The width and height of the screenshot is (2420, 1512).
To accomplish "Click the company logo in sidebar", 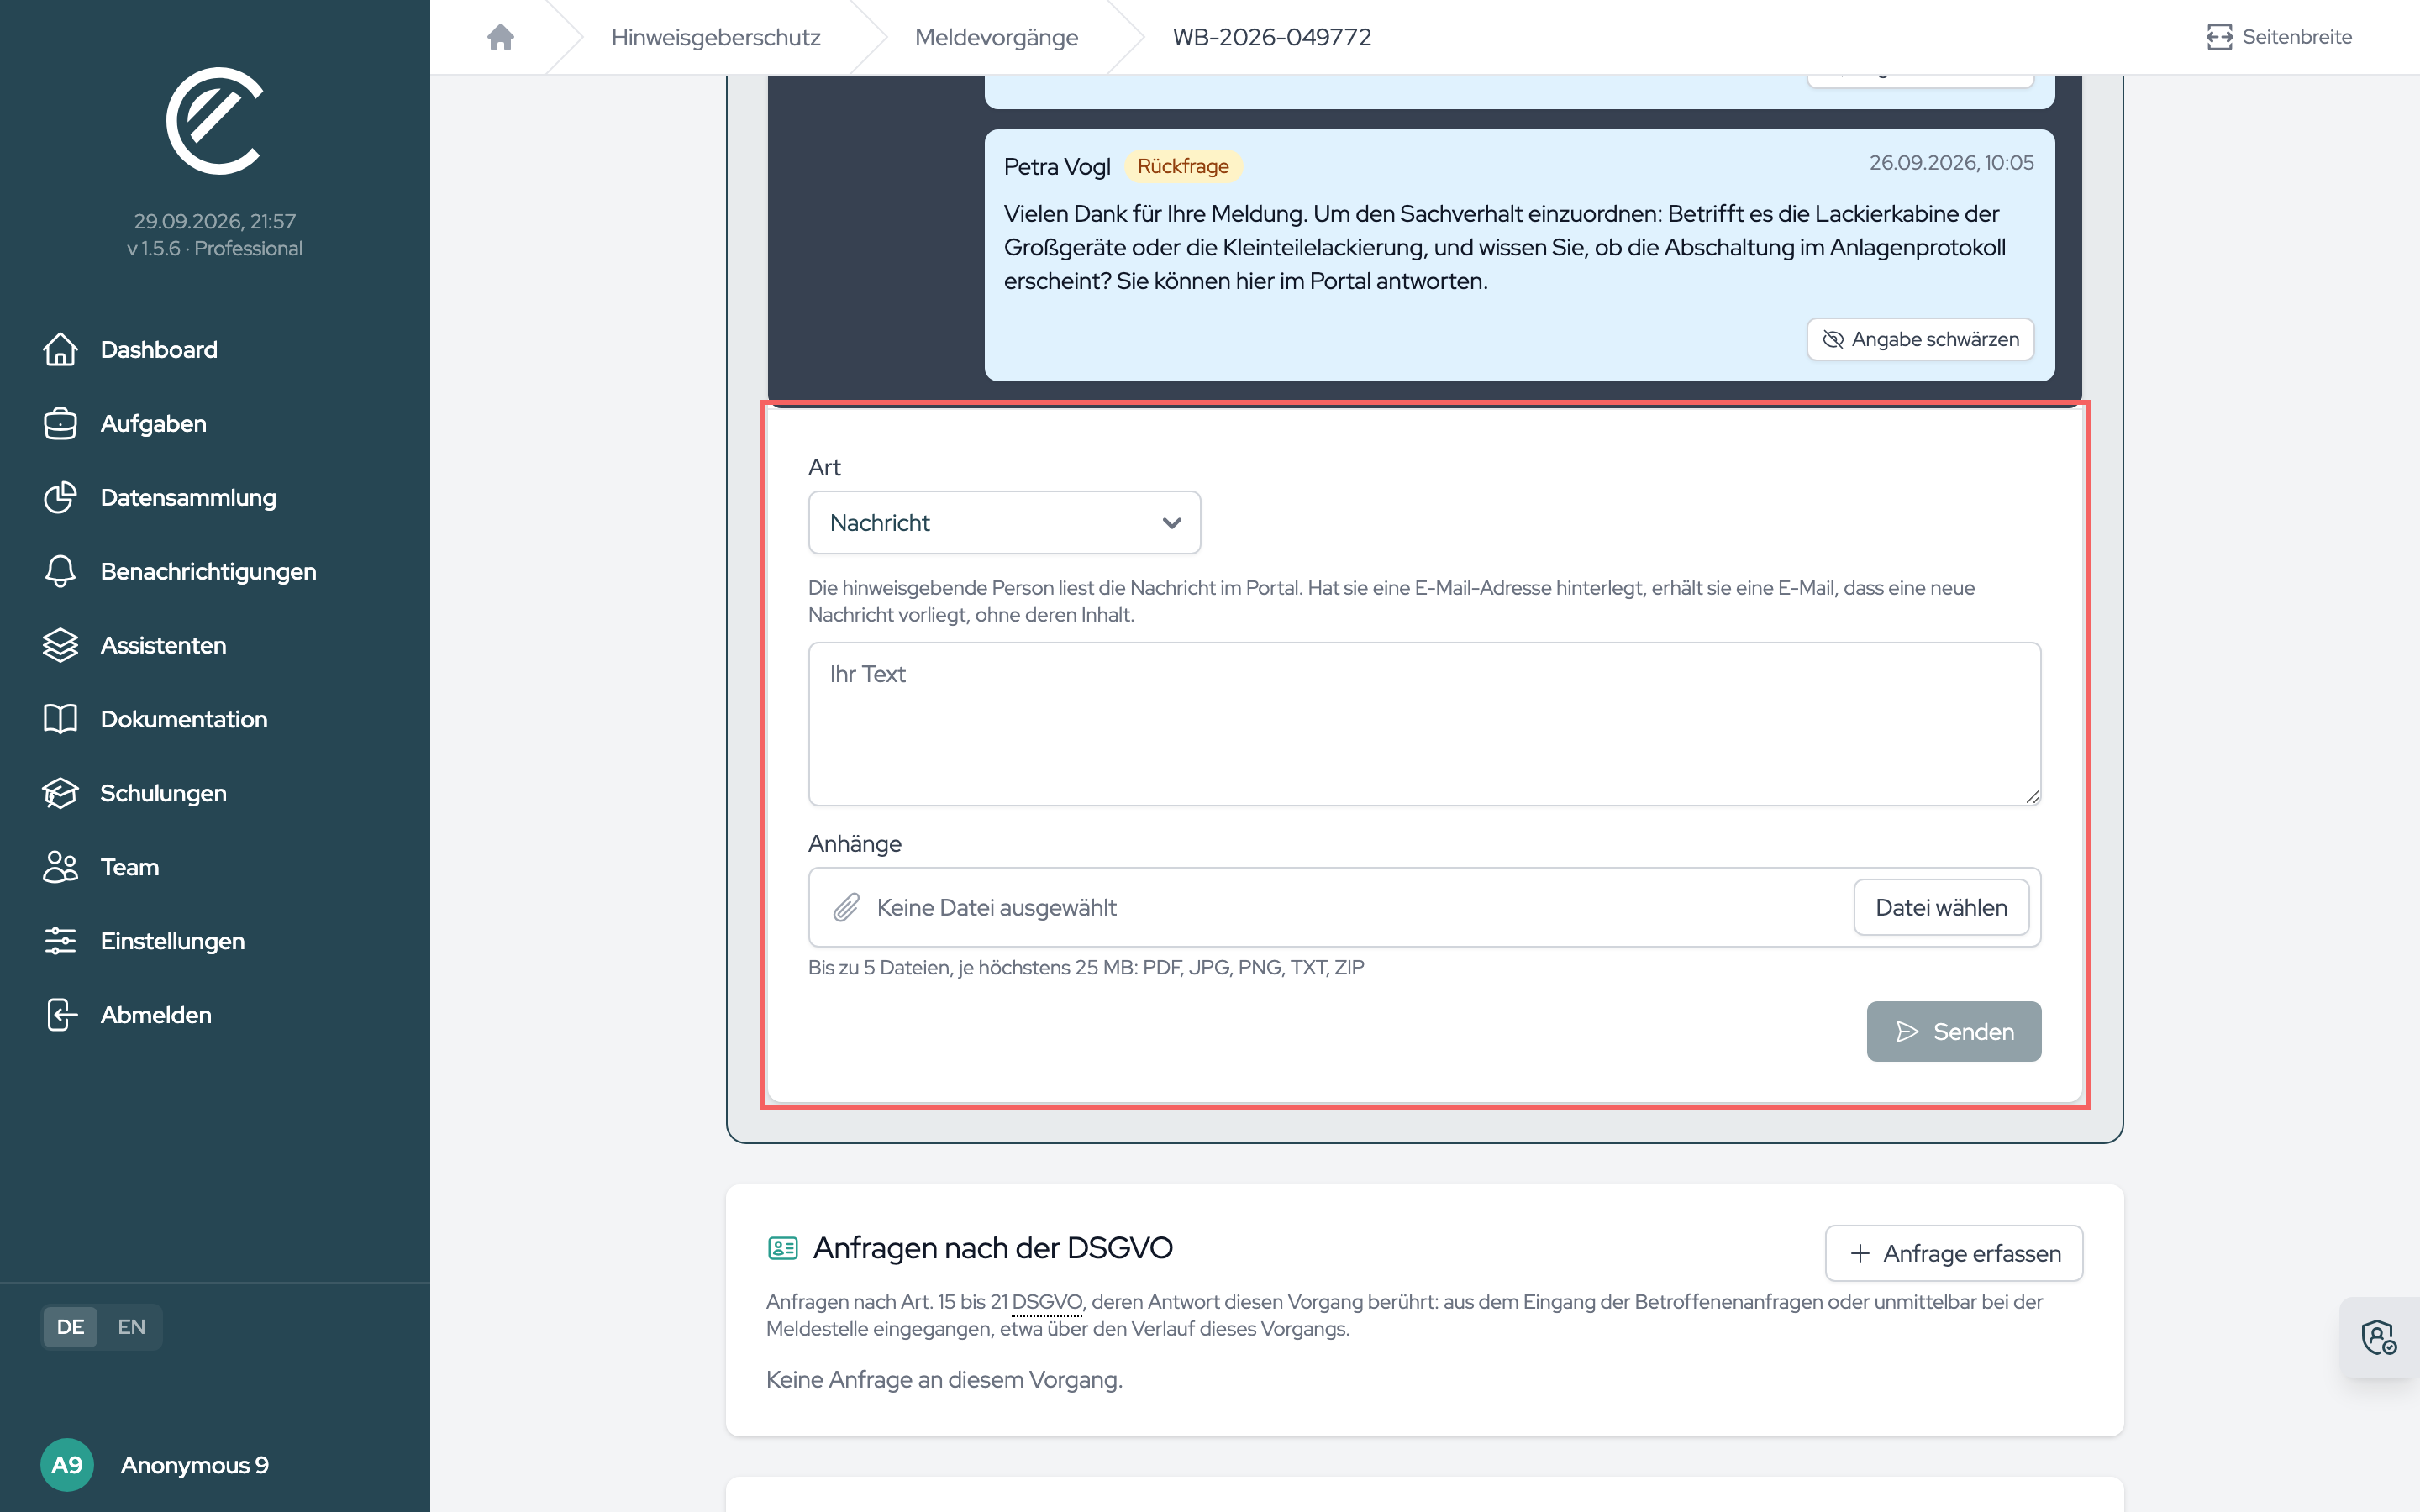I will tap(214, 120).
